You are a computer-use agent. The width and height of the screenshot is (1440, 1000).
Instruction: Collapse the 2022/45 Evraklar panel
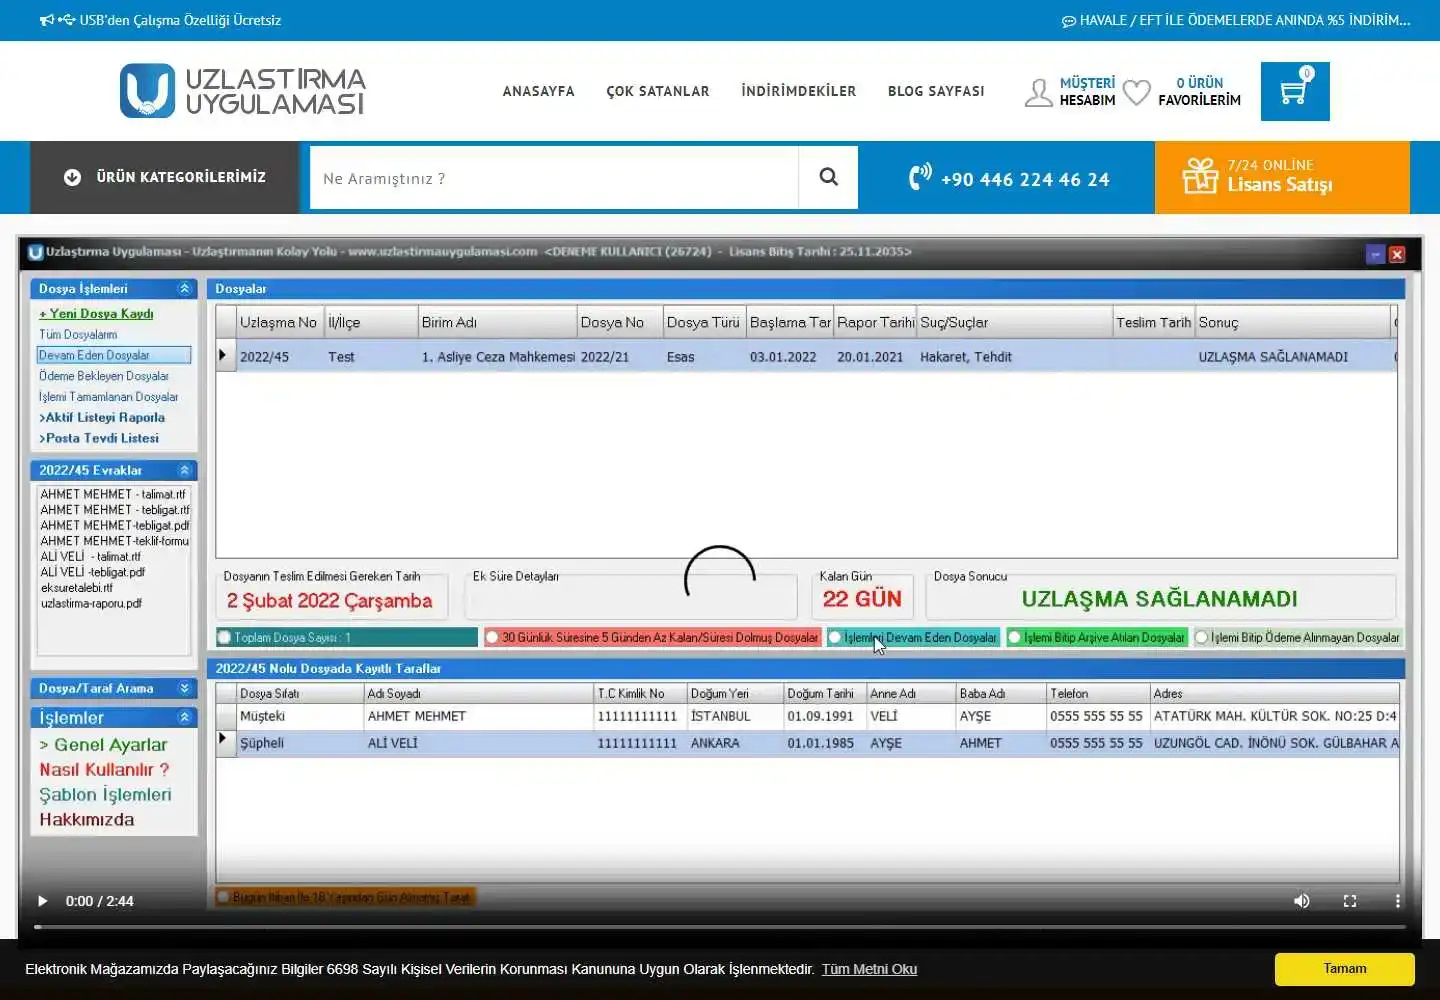[184, 470]
